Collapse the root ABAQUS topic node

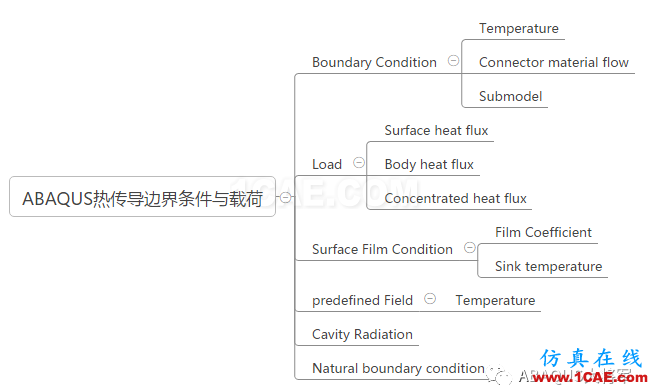click(285, 197)
